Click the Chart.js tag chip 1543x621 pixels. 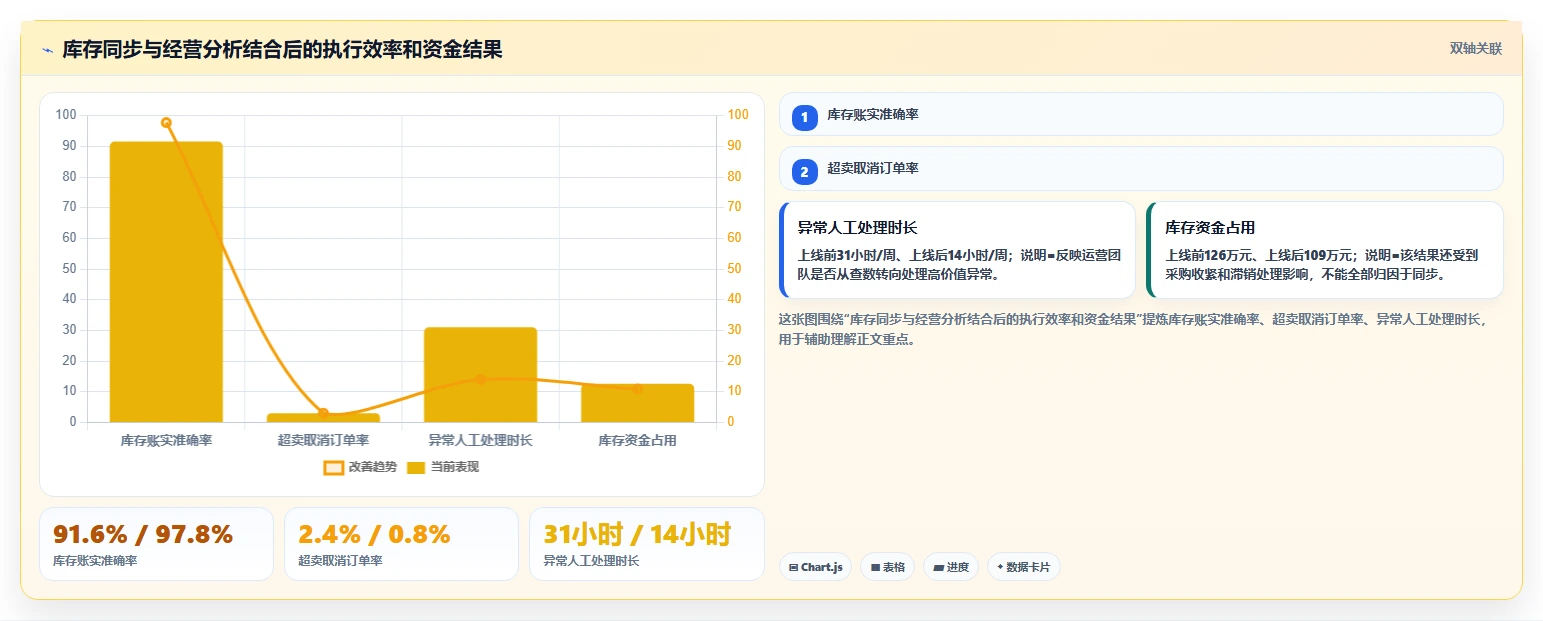(x=815, y=567)
